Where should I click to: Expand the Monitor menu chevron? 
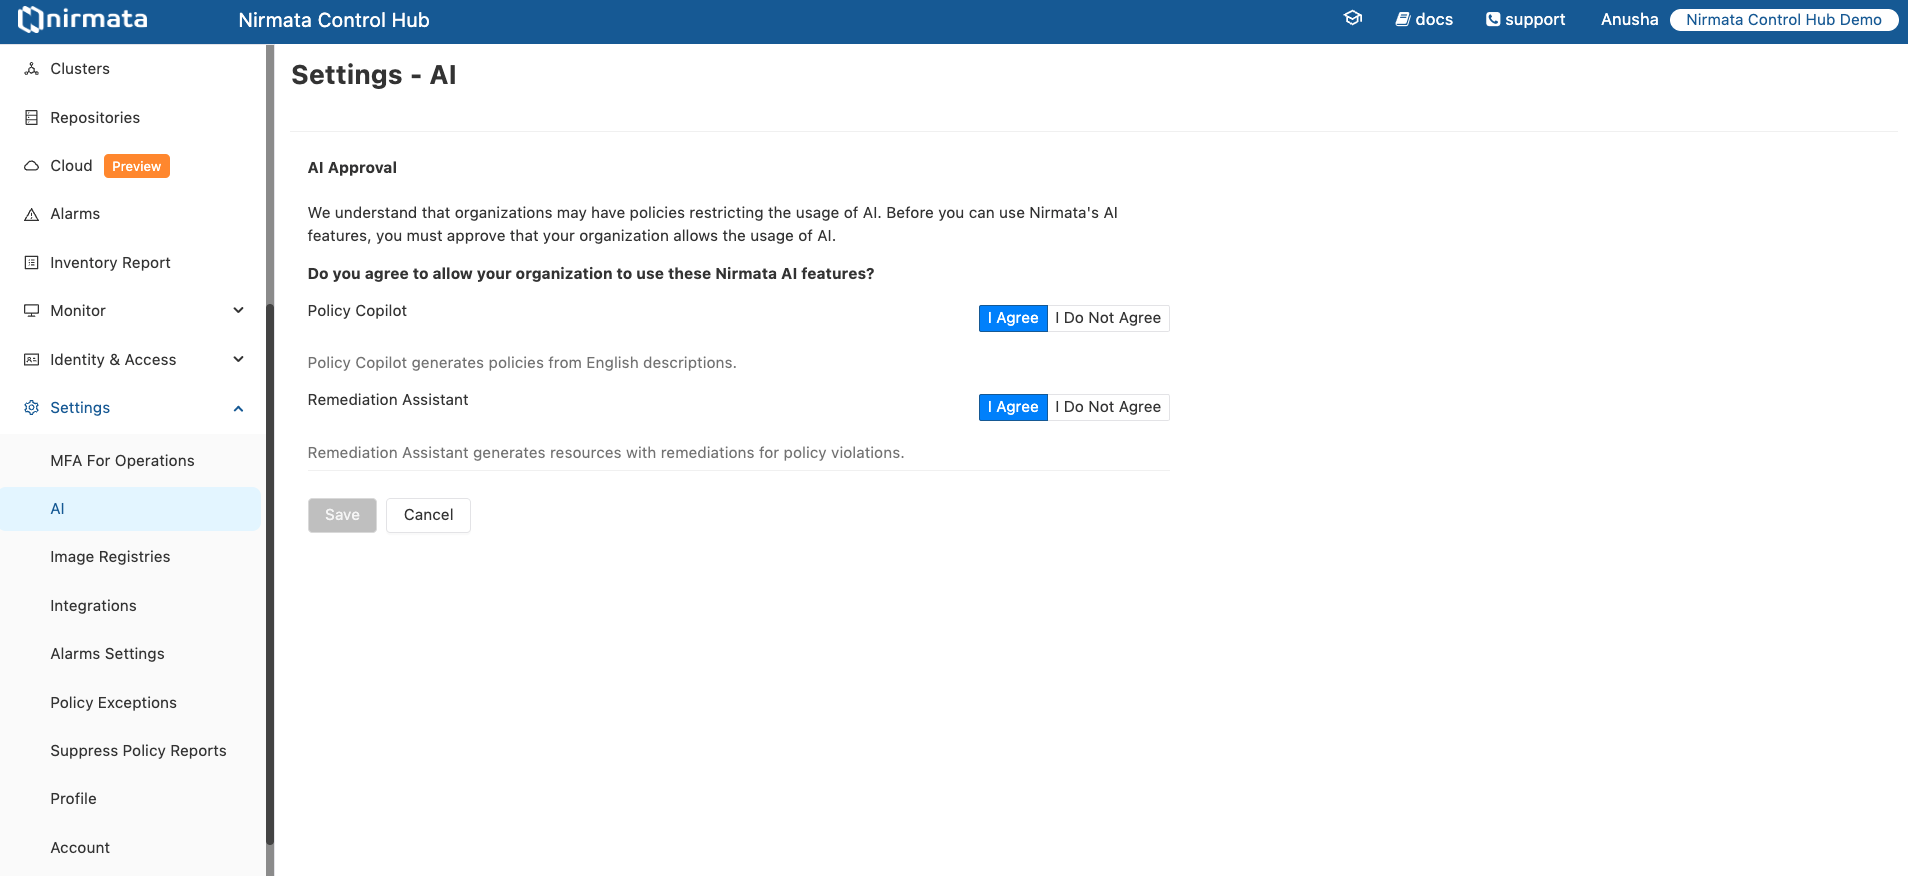pyautogui.click(x=238, y=311)
